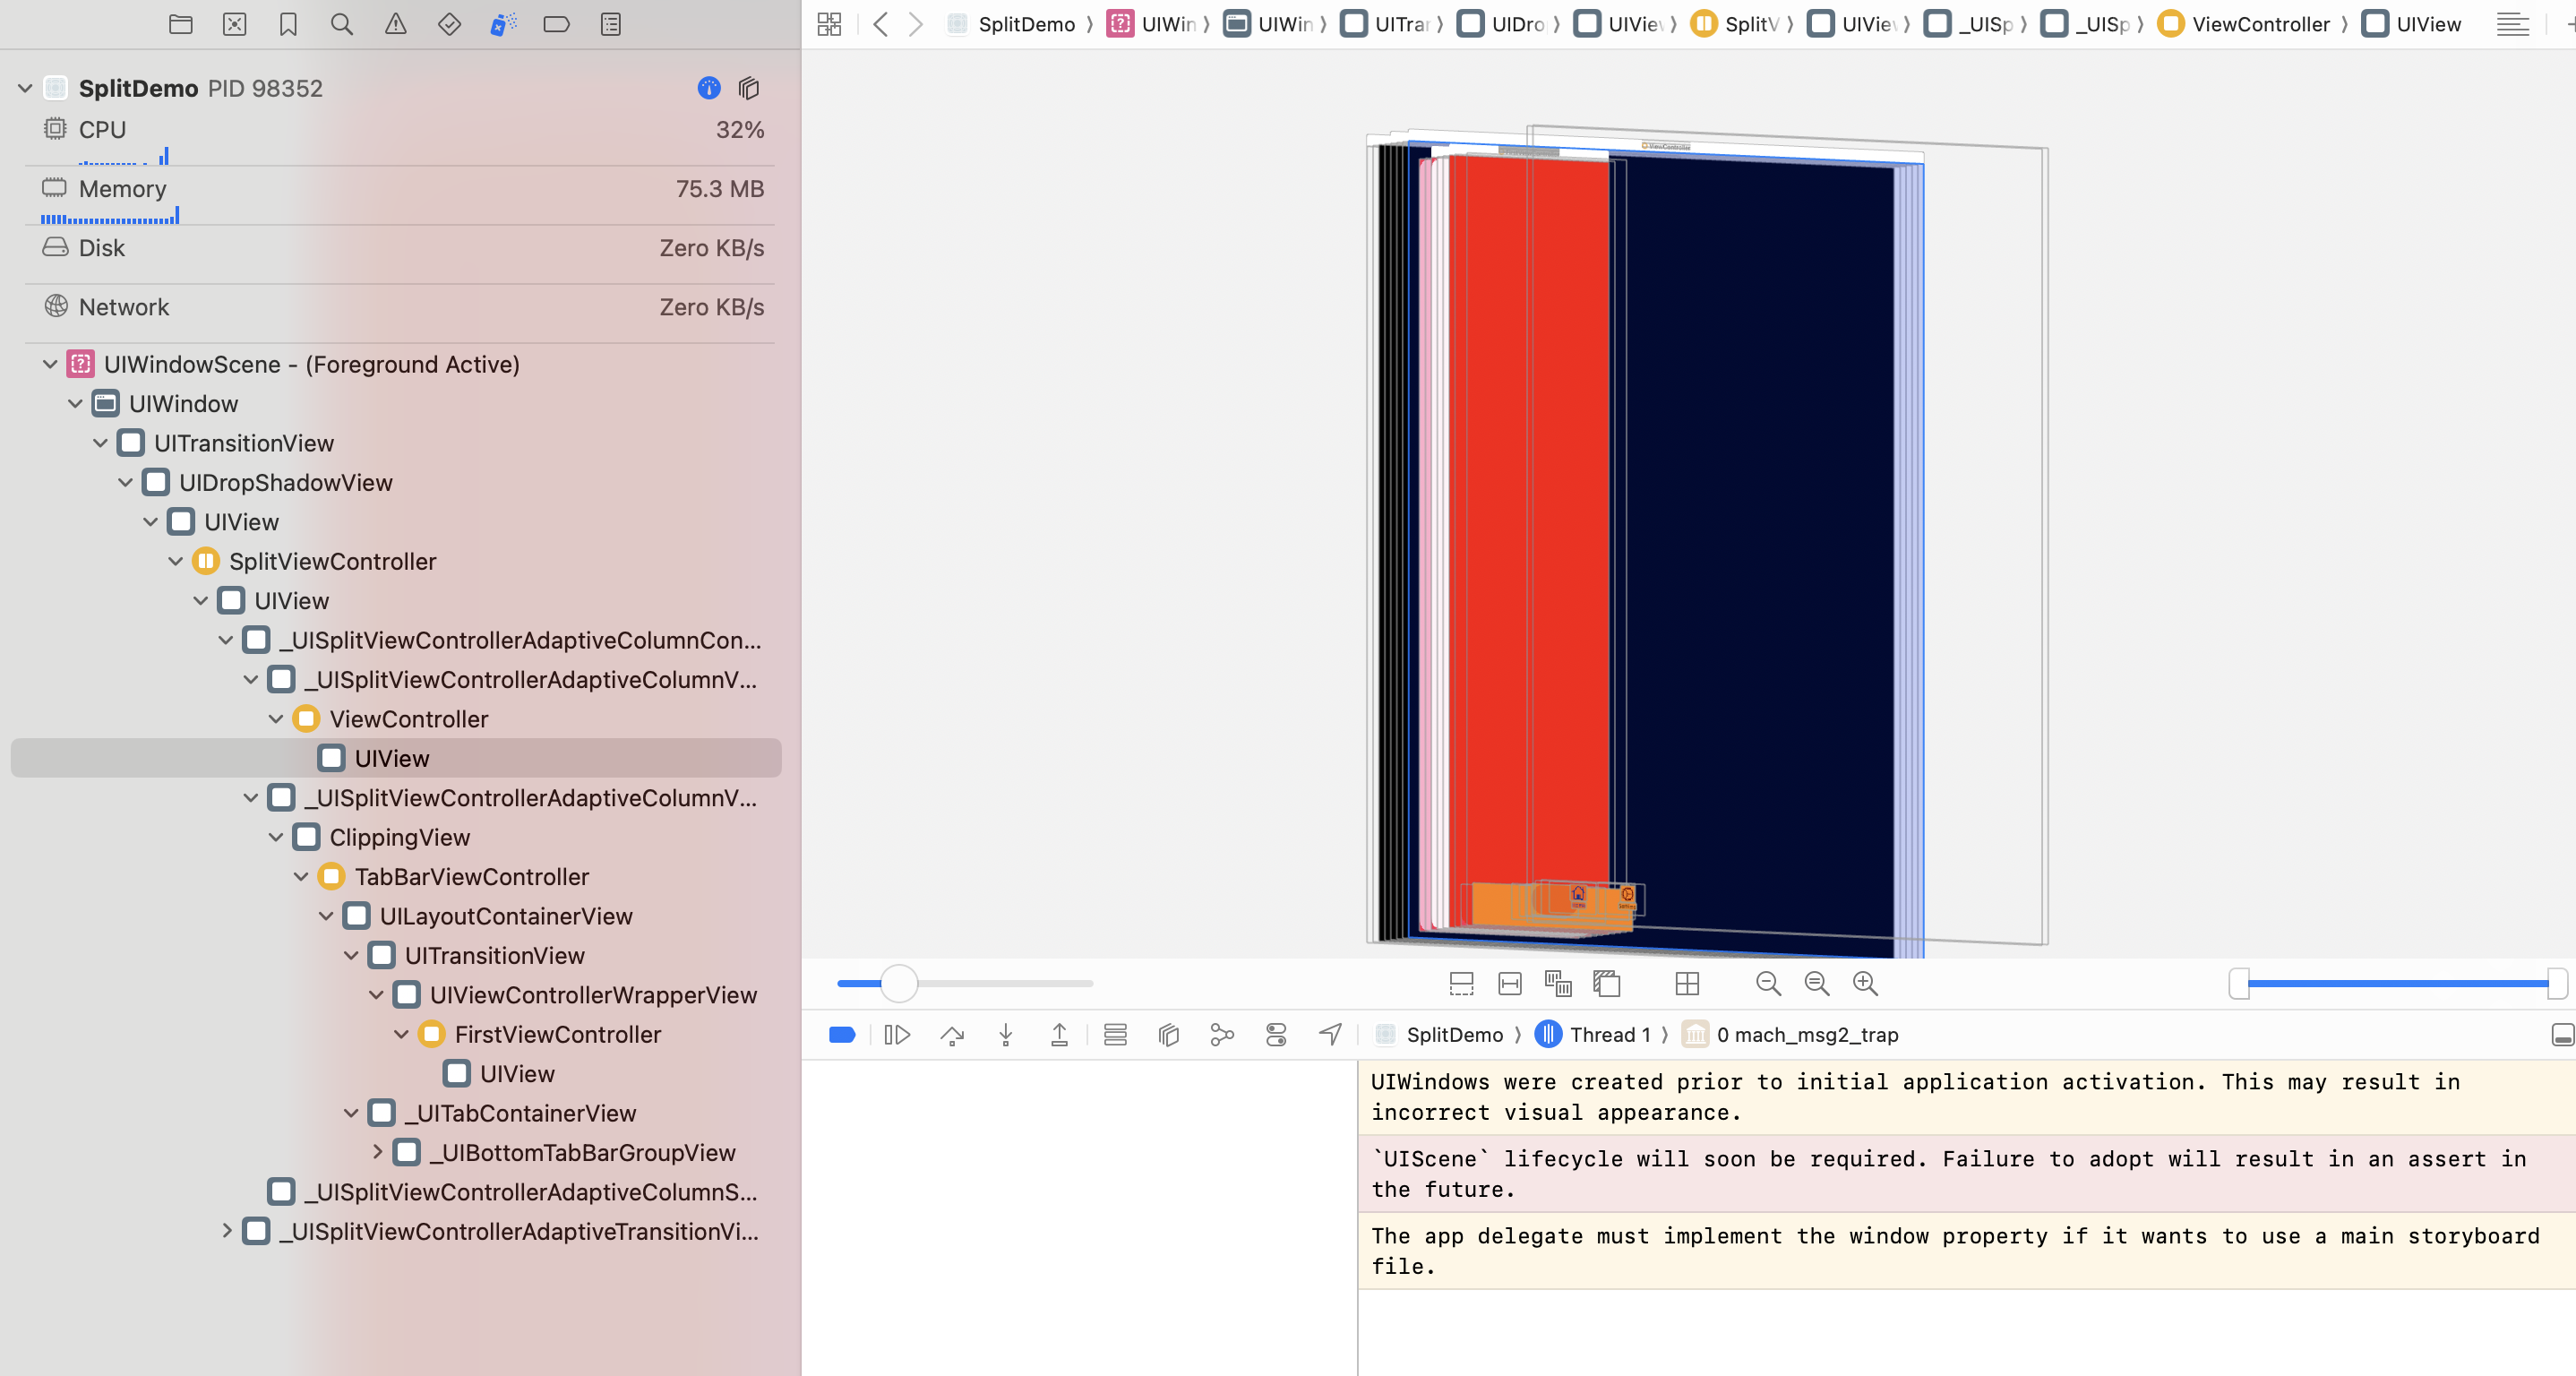Expand _UISplitViewControllerAdaptiveTransitionVi... chevron

pyautogui.click(x=227, y=1231)
